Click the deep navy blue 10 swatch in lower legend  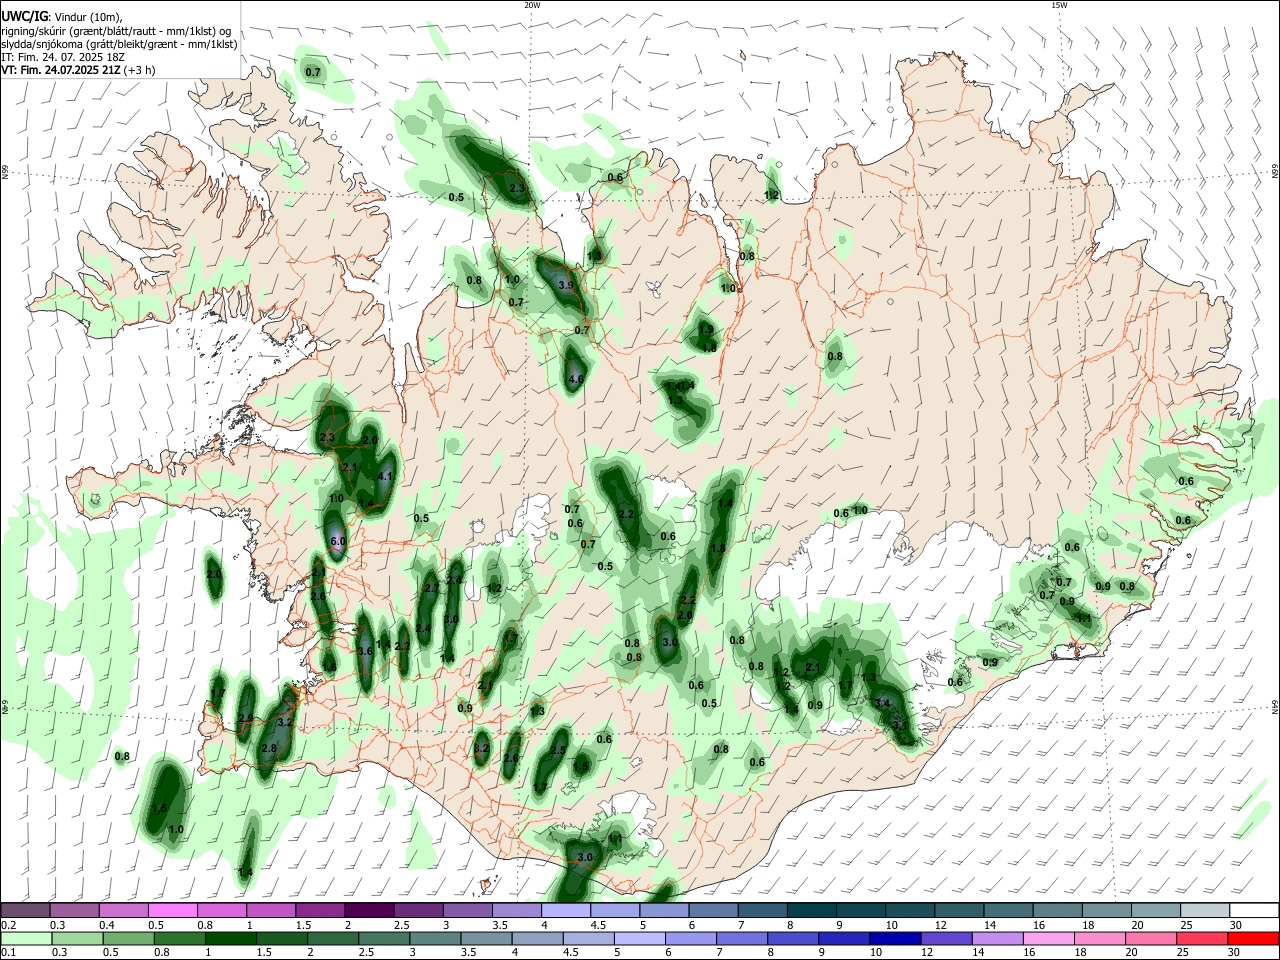tap(894, 938)
